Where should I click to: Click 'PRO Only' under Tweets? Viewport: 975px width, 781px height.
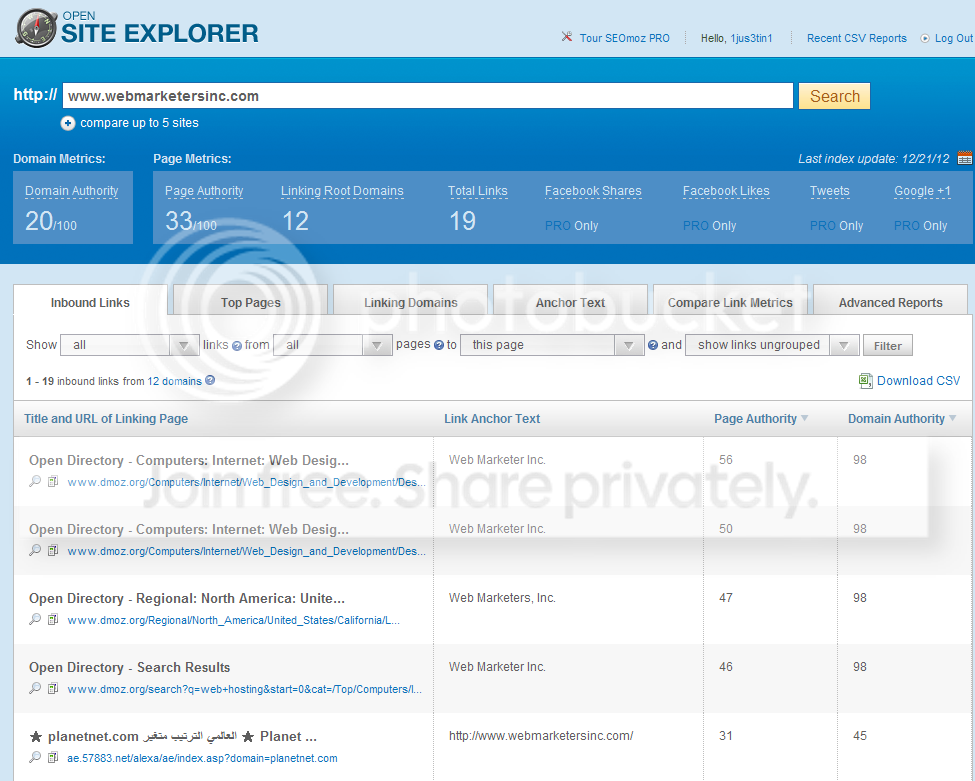pos(836,226)
